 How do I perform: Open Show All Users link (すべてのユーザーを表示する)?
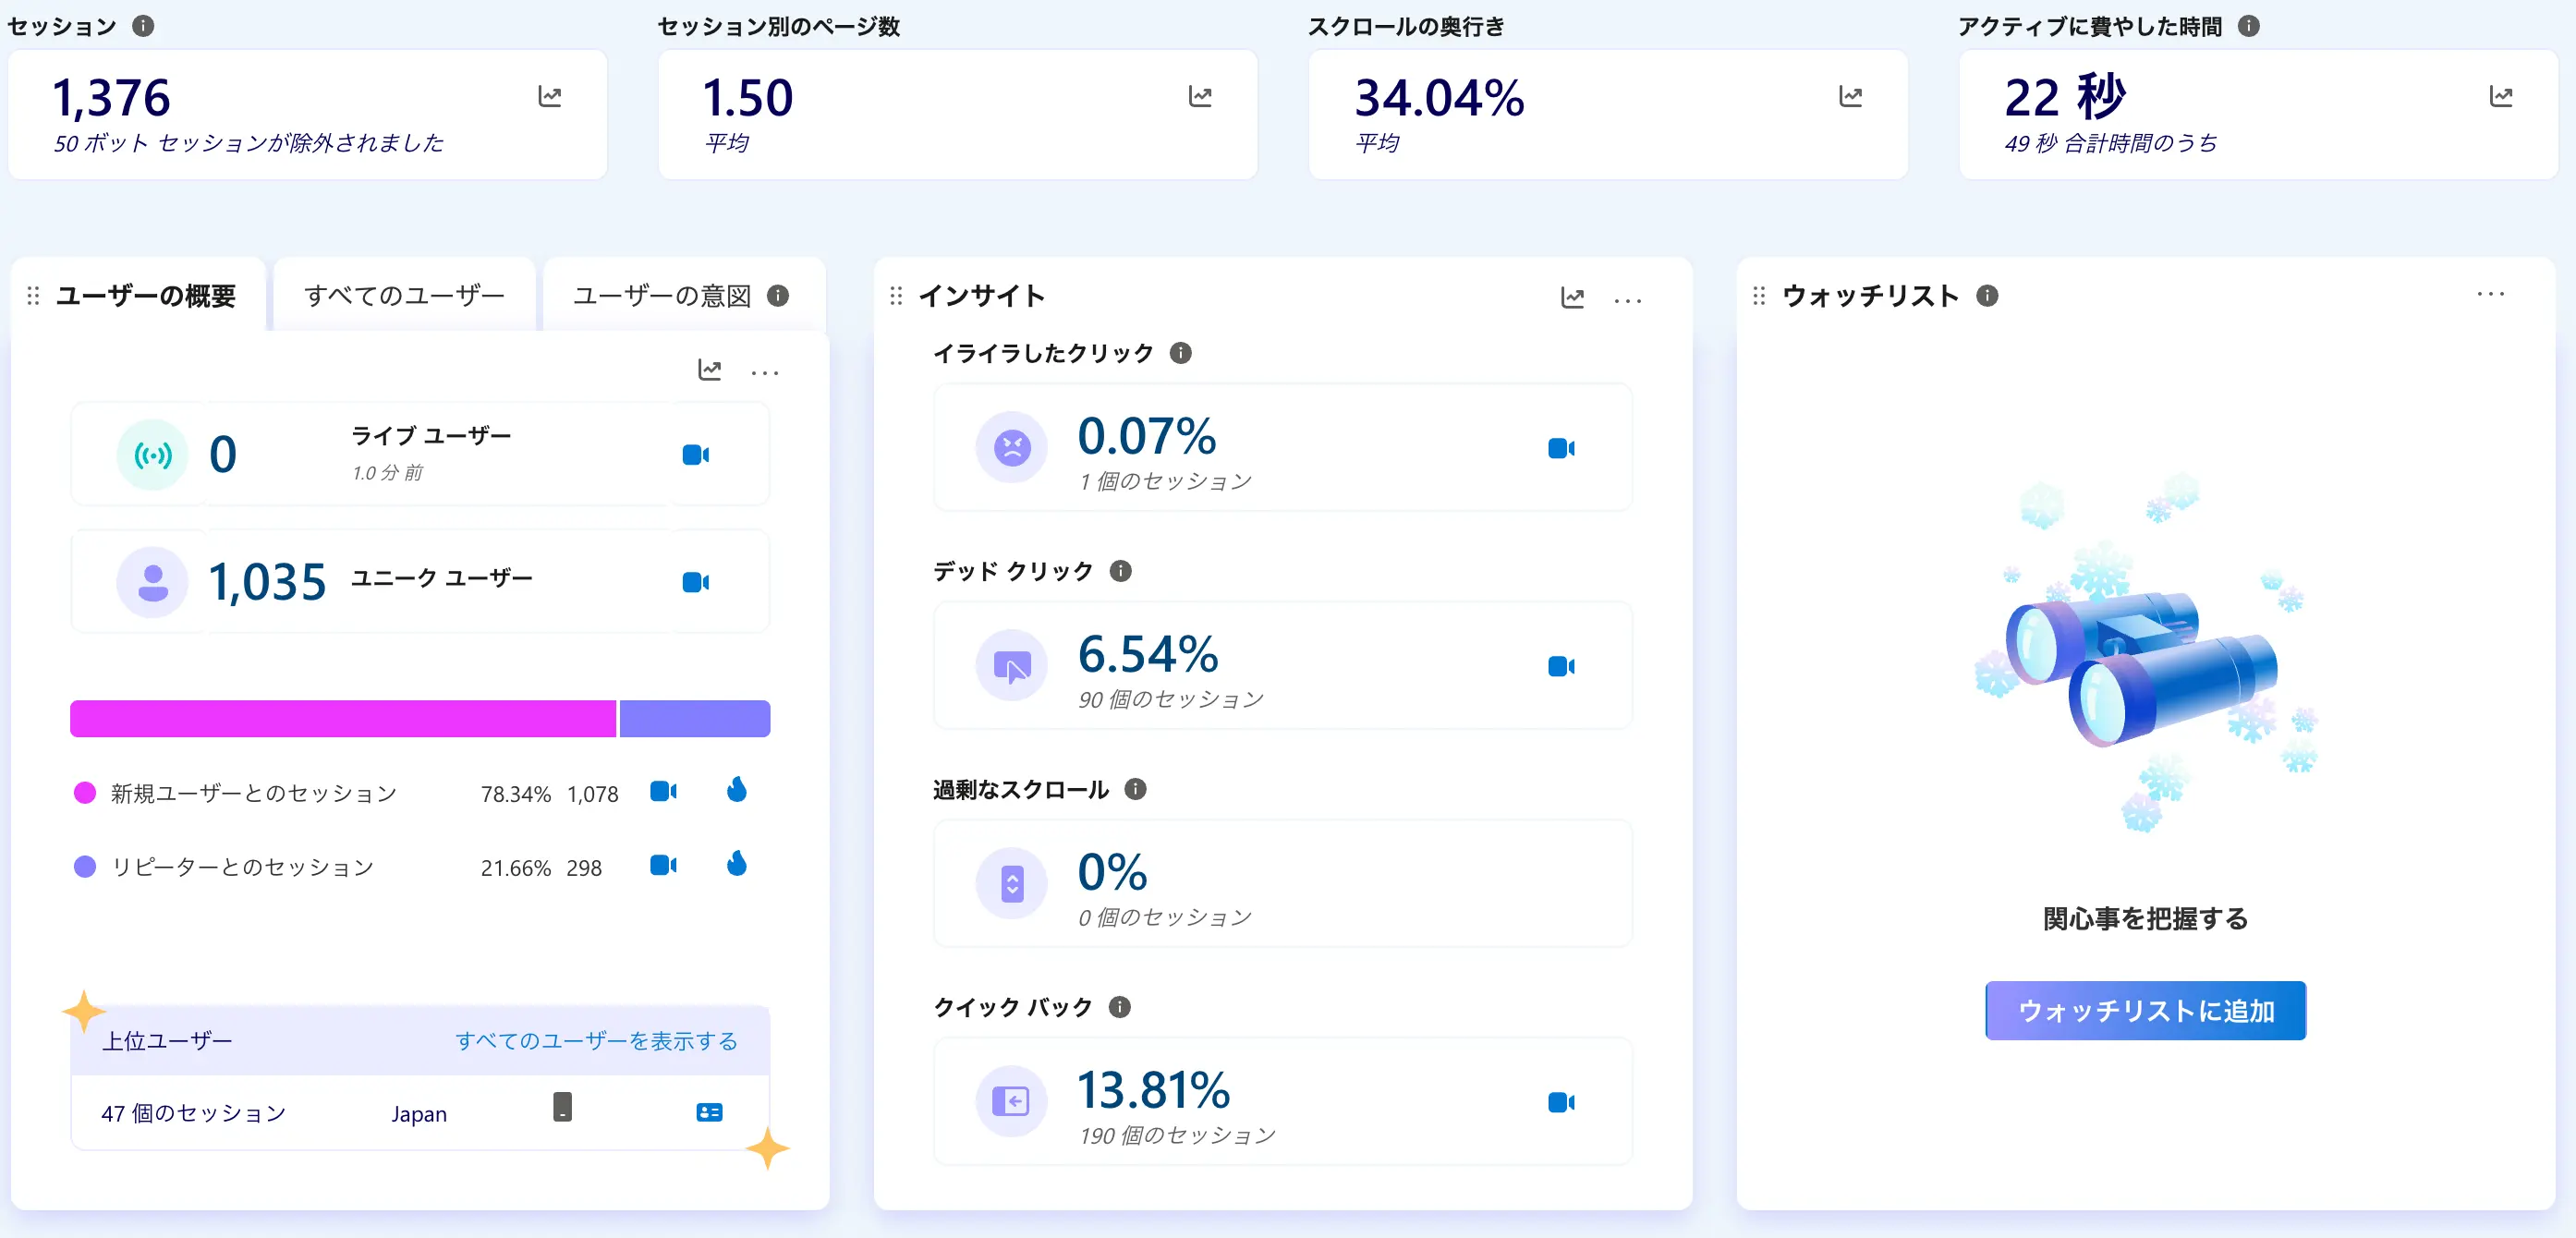[x=596, y=1041]
